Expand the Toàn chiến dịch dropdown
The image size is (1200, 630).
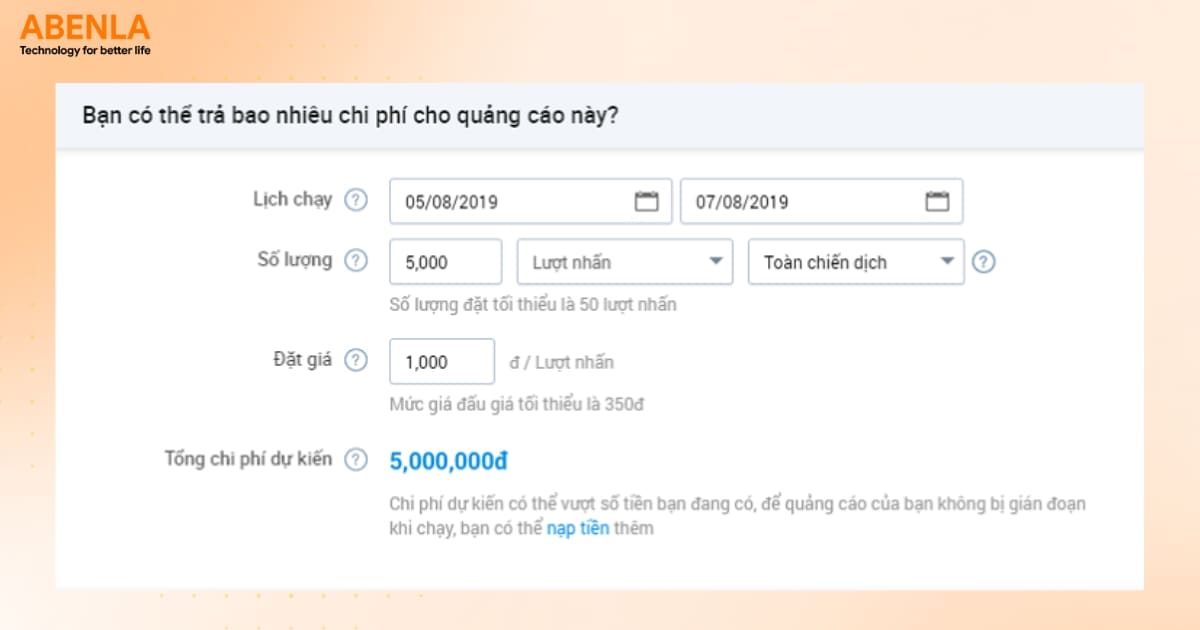[x=856, y=262]
